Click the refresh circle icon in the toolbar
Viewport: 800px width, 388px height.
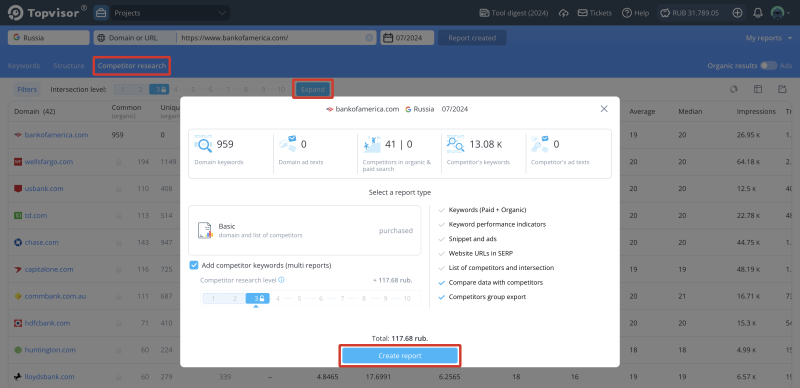(734, 89)
